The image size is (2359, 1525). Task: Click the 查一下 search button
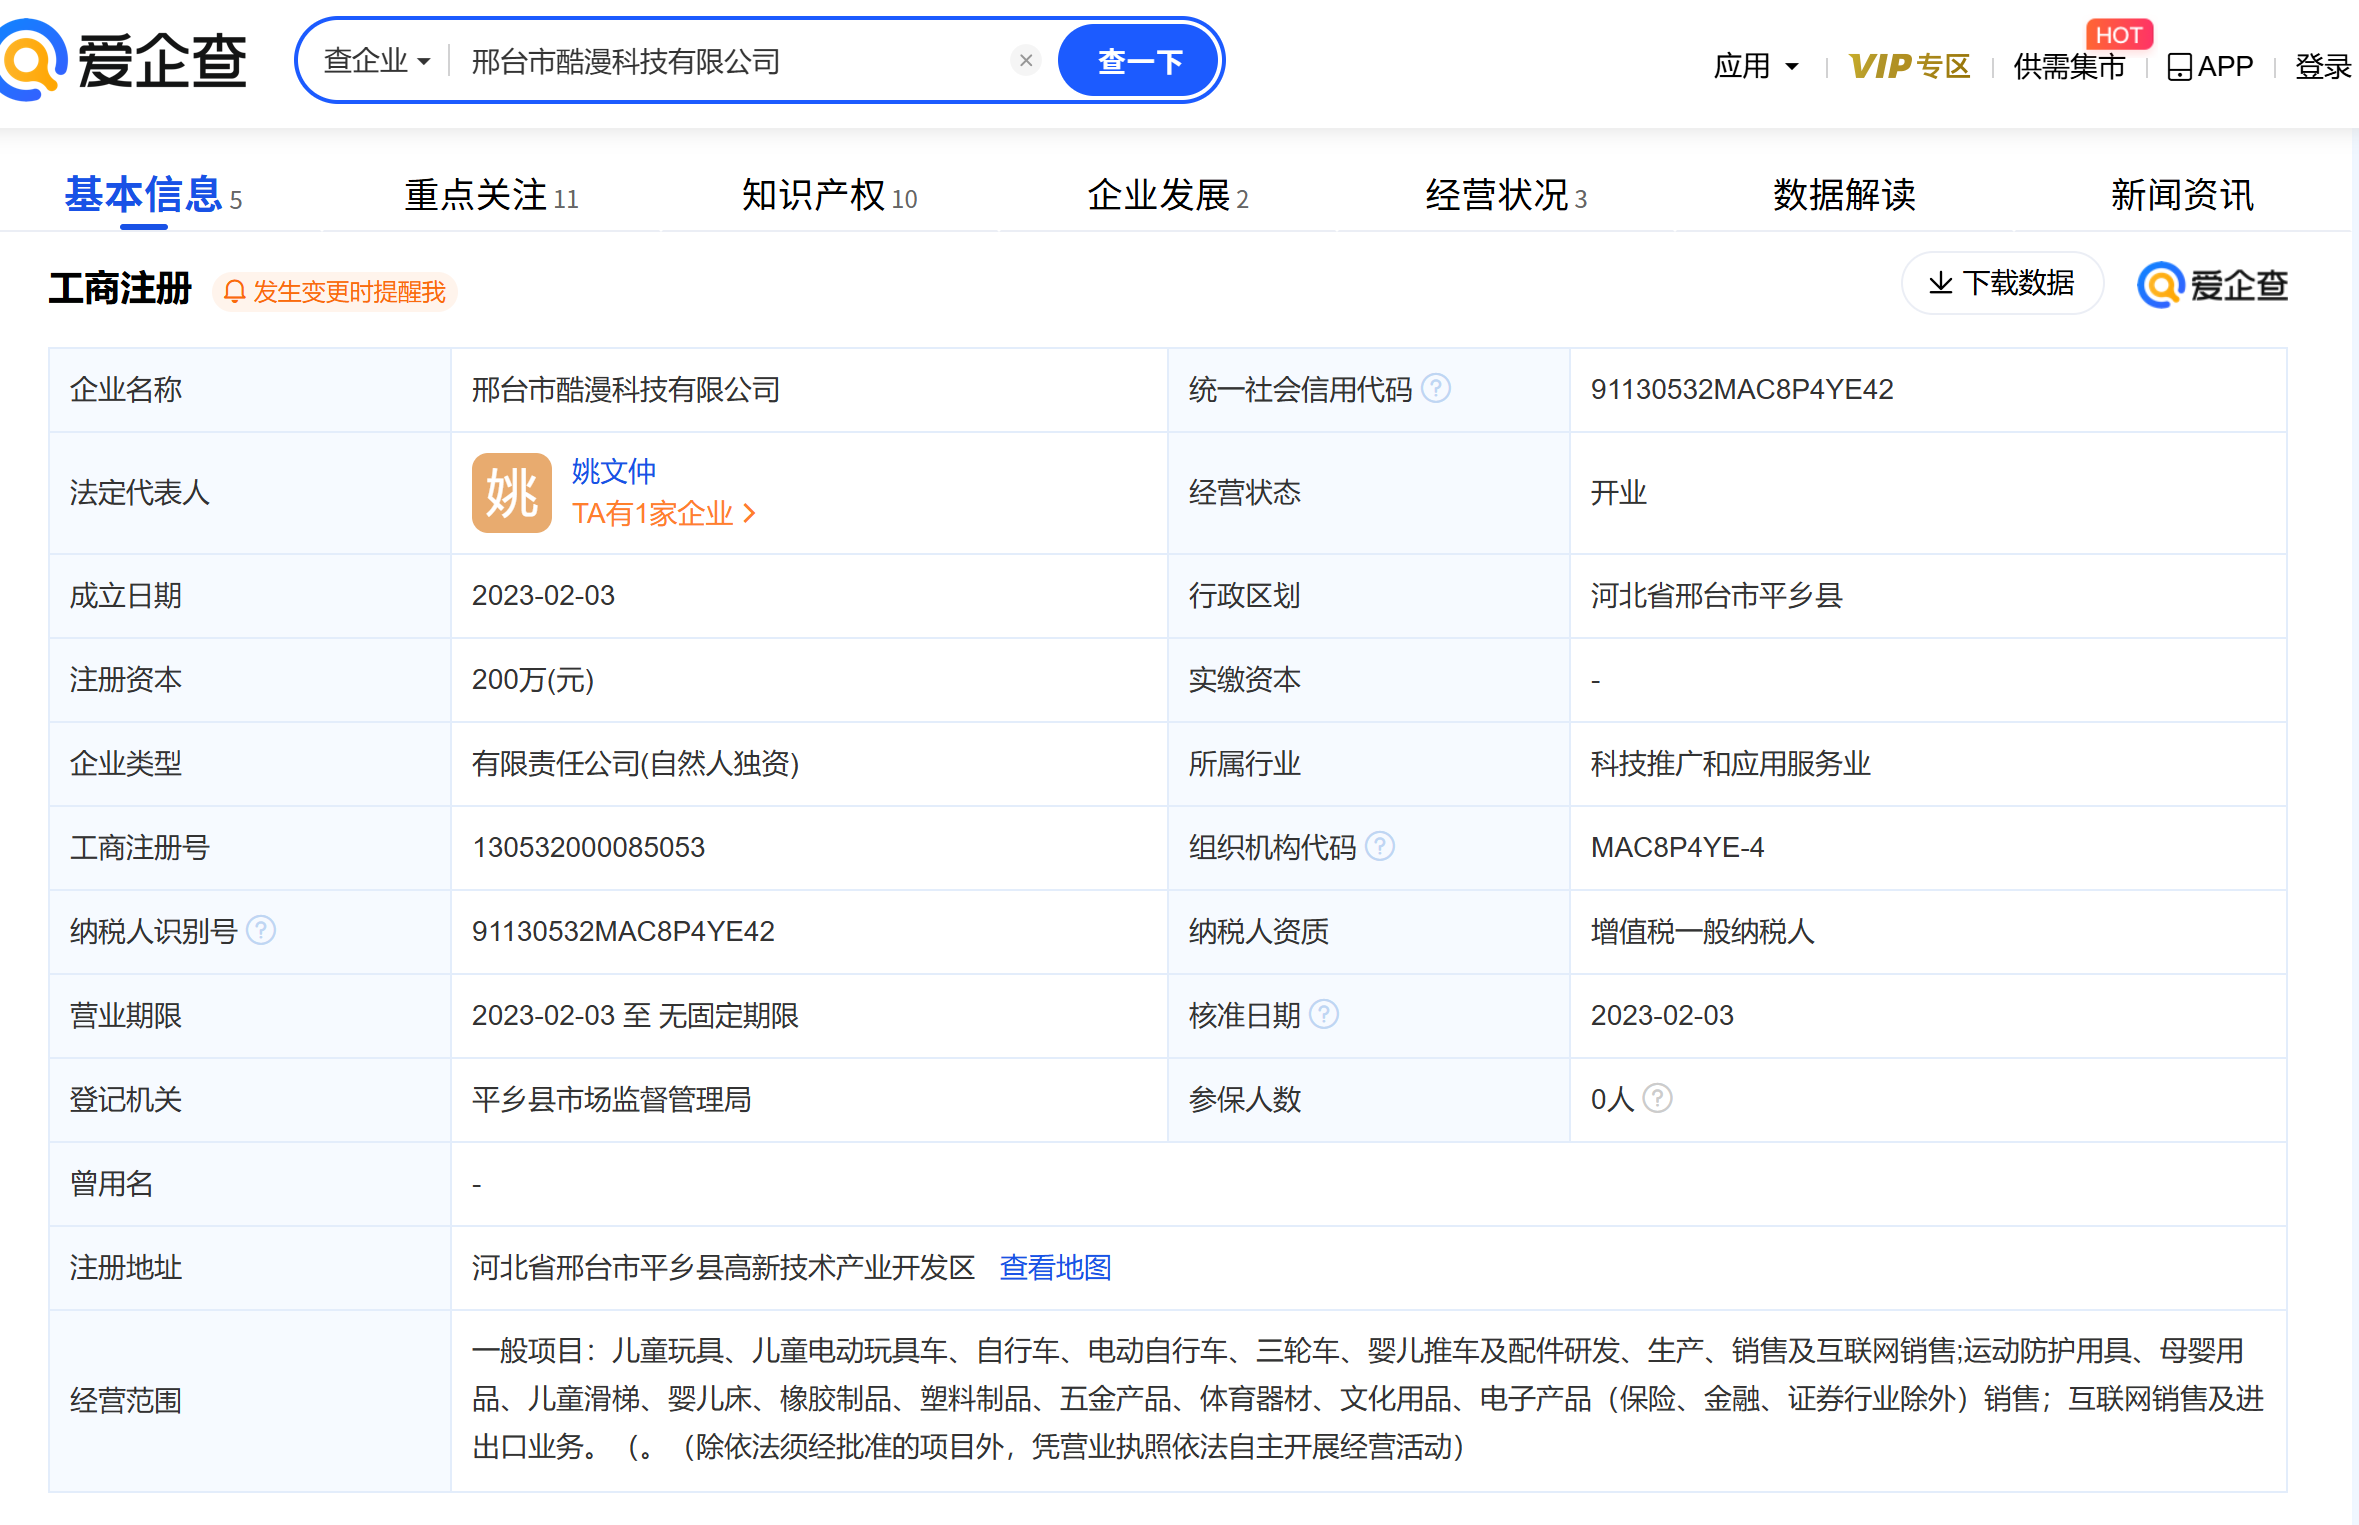pos(1139,61)
